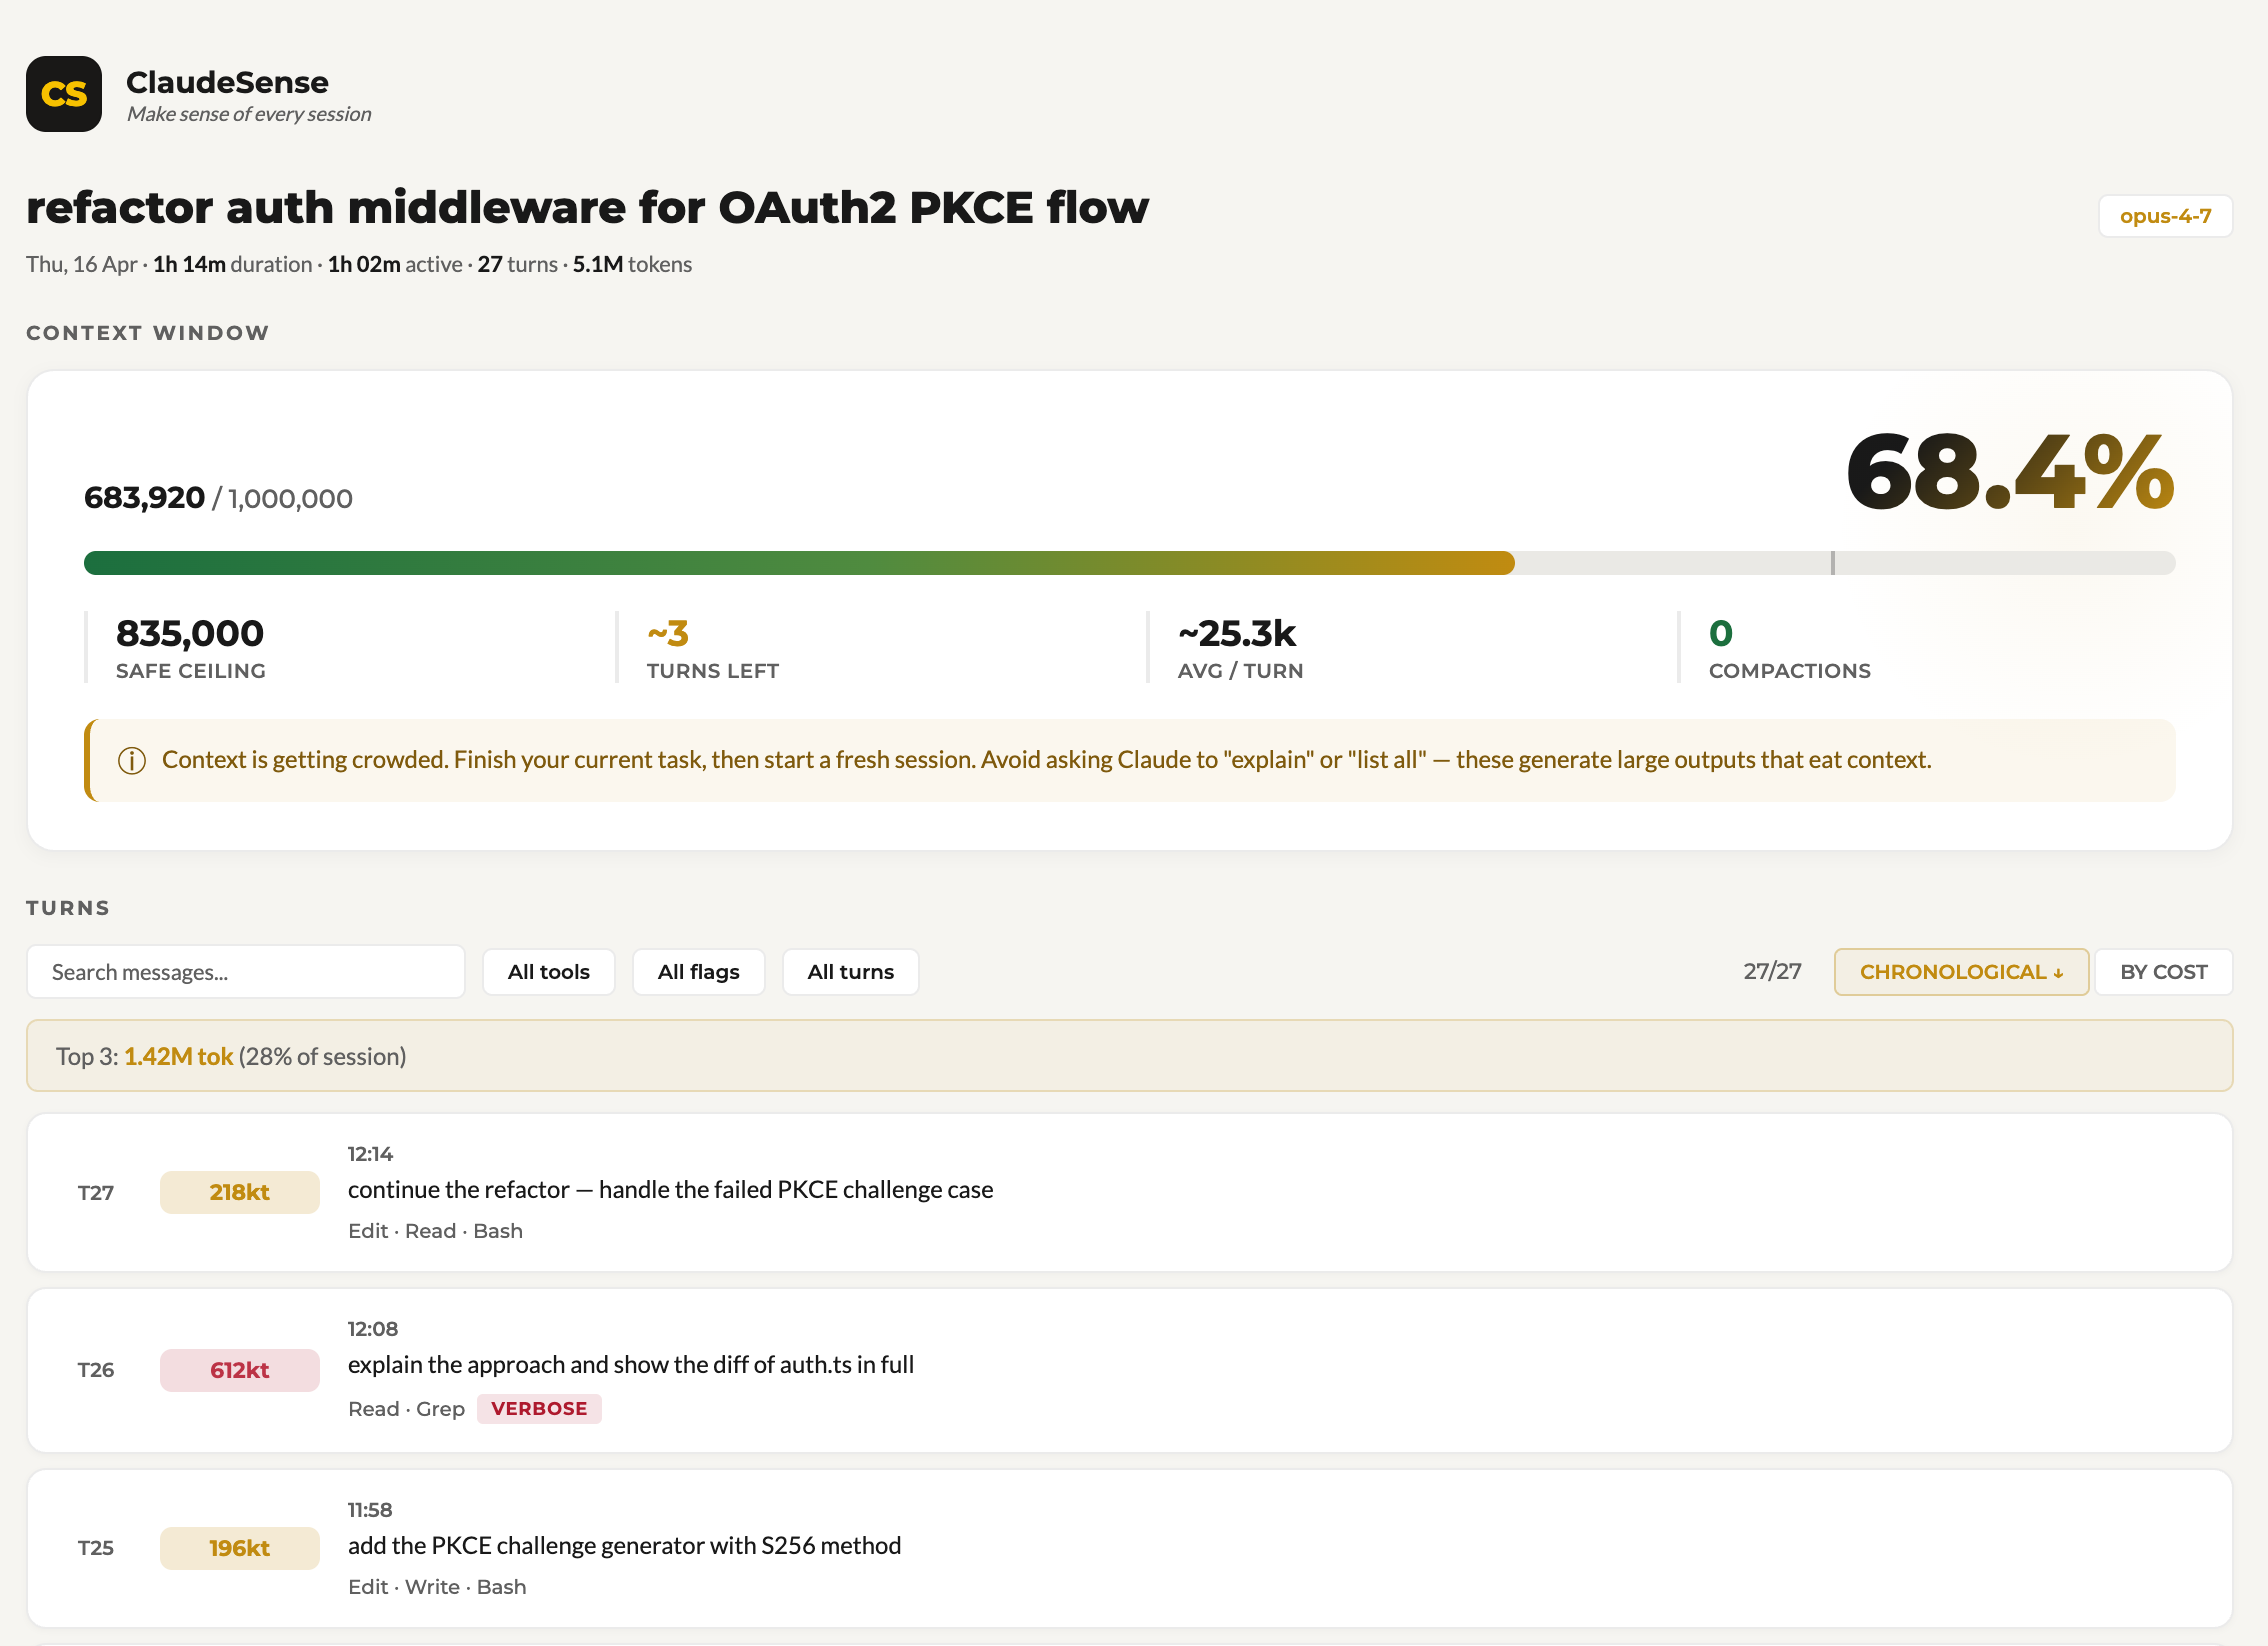Image resolution: width=2268 pixels, height=1646 pixels.
Task: Click the safe ceiling marker on bar
Action: pyautogui.click(x=1832, y=563)
